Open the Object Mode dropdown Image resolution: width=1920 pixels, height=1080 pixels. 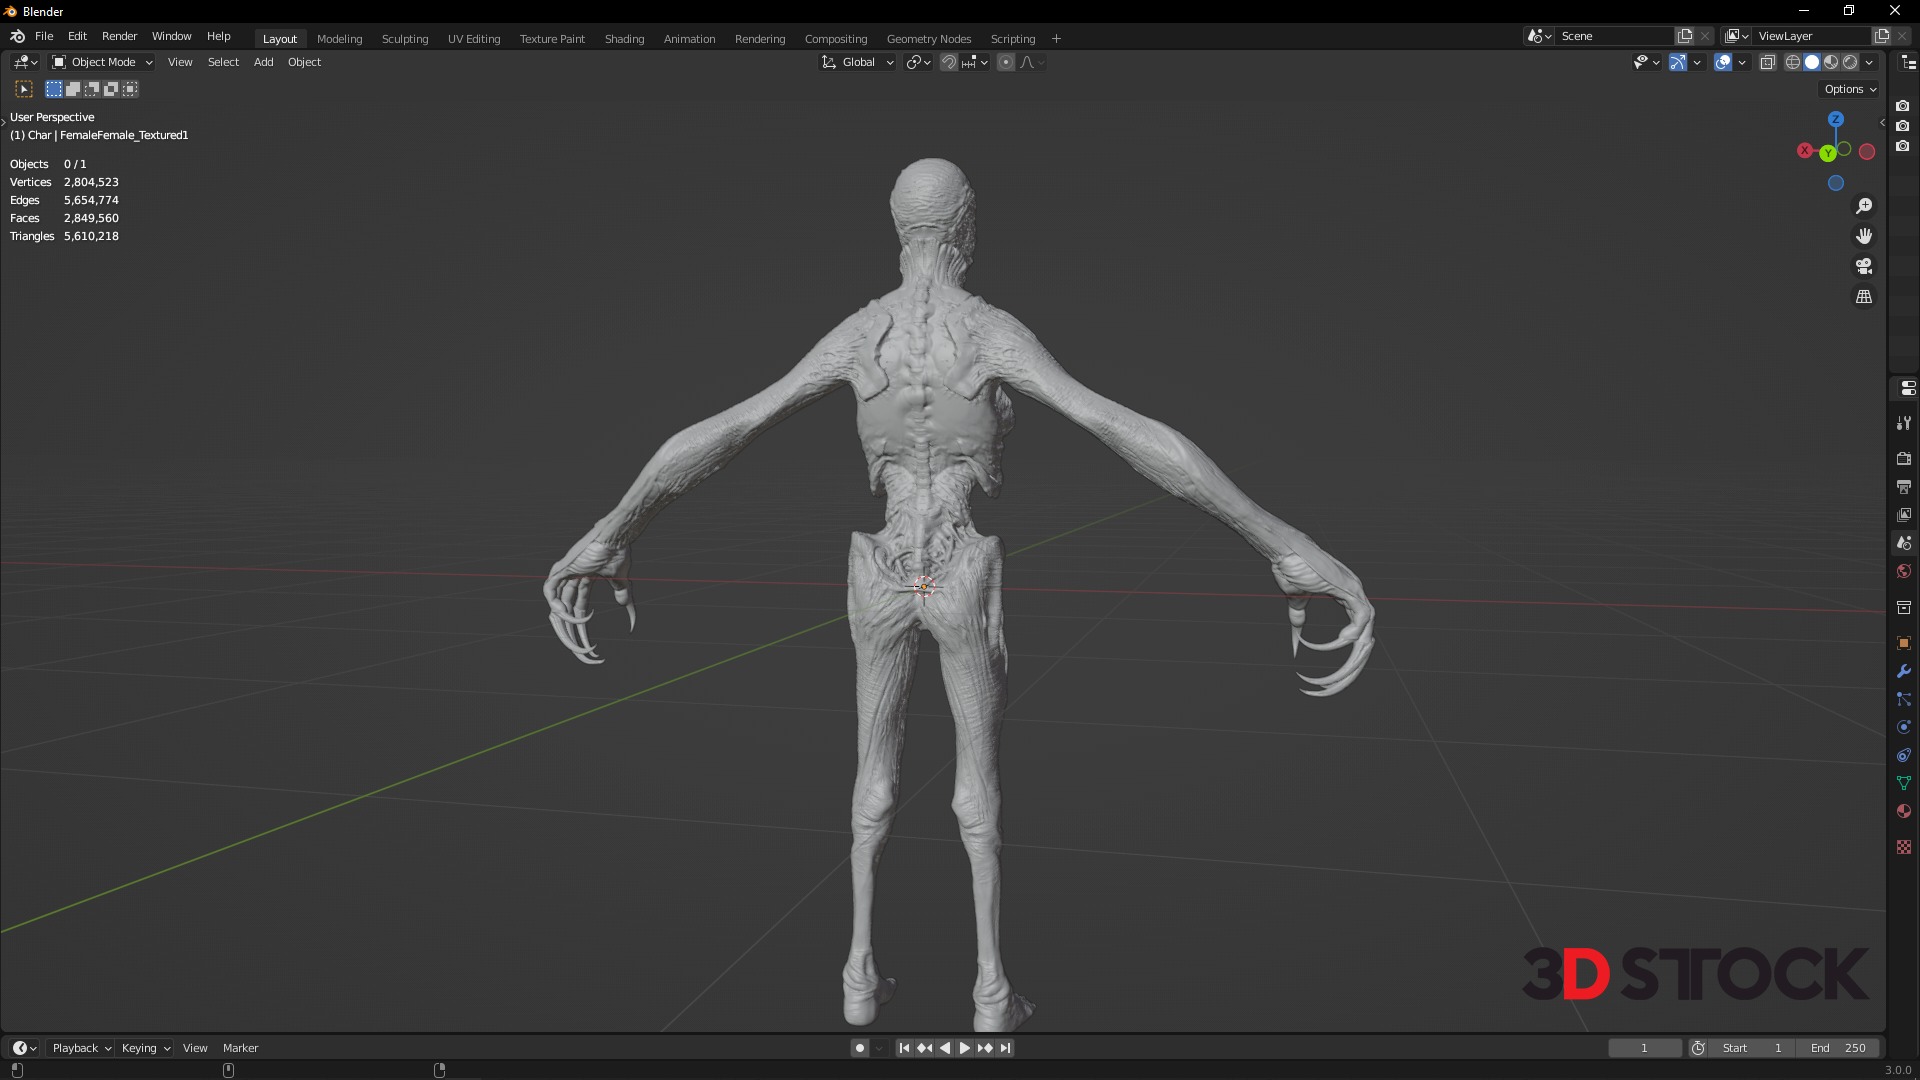point(102,62)
